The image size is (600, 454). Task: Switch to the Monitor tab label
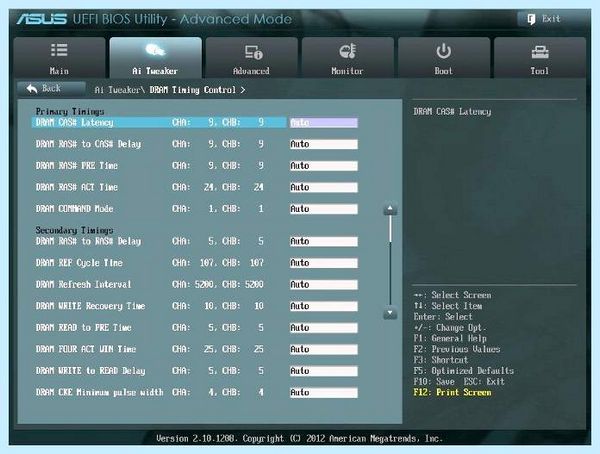click(x=347, y=71)
